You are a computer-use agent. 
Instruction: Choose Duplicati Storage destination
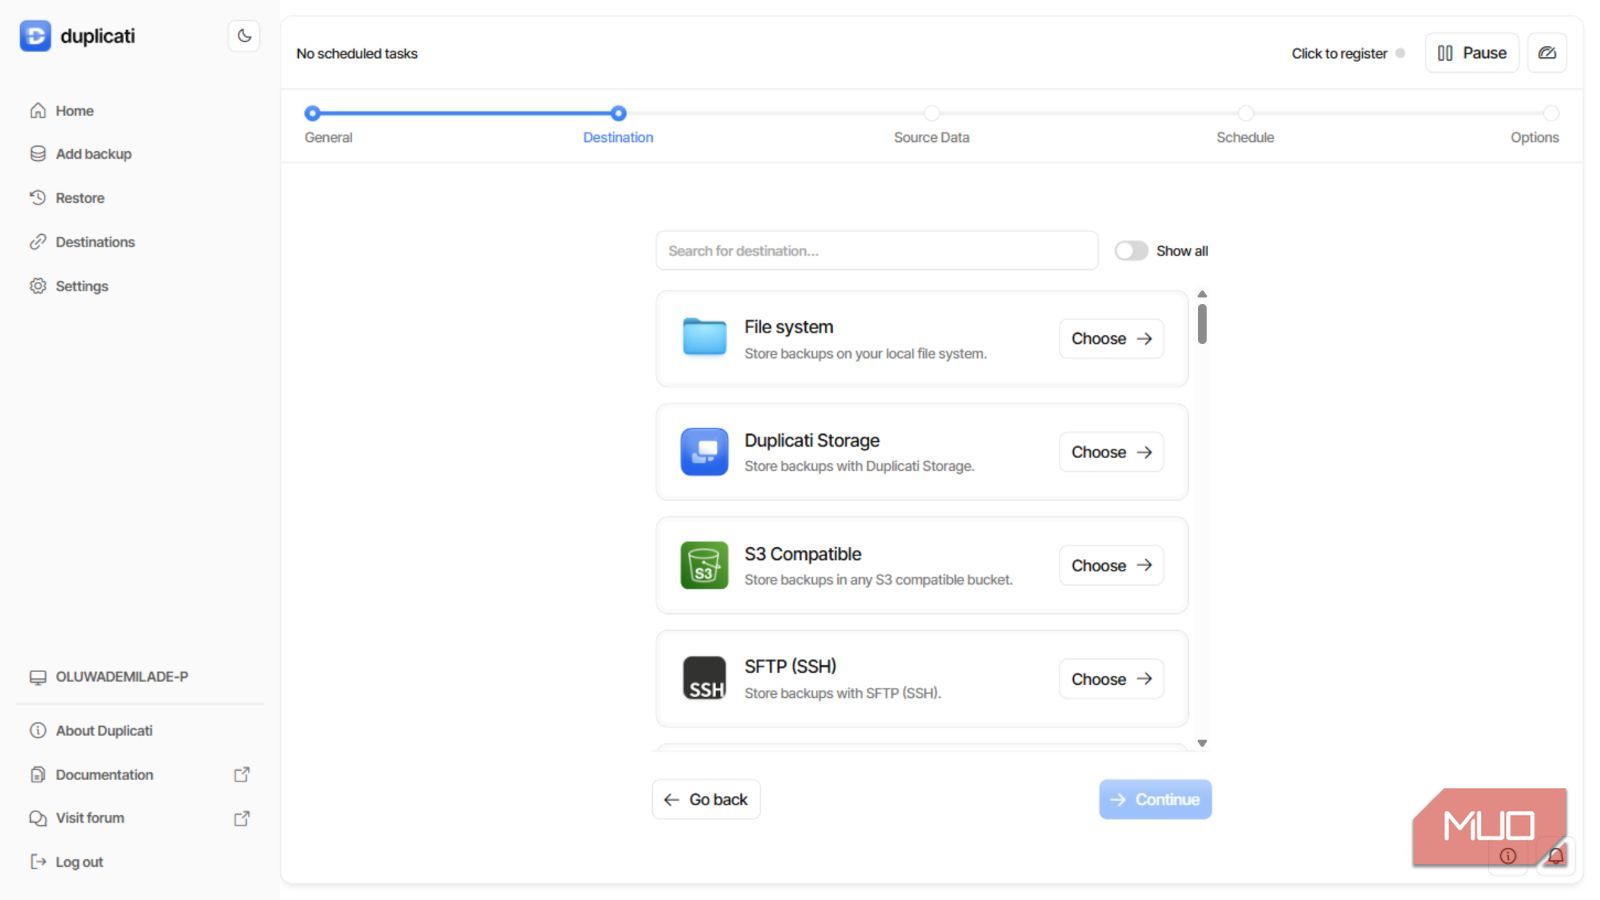click(x=1111, y=452)
